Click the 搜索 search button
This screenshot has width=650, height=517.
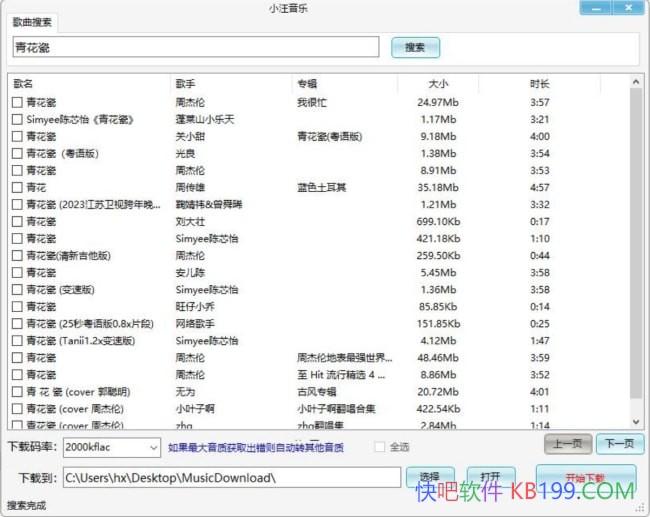(x=415, y=47)
